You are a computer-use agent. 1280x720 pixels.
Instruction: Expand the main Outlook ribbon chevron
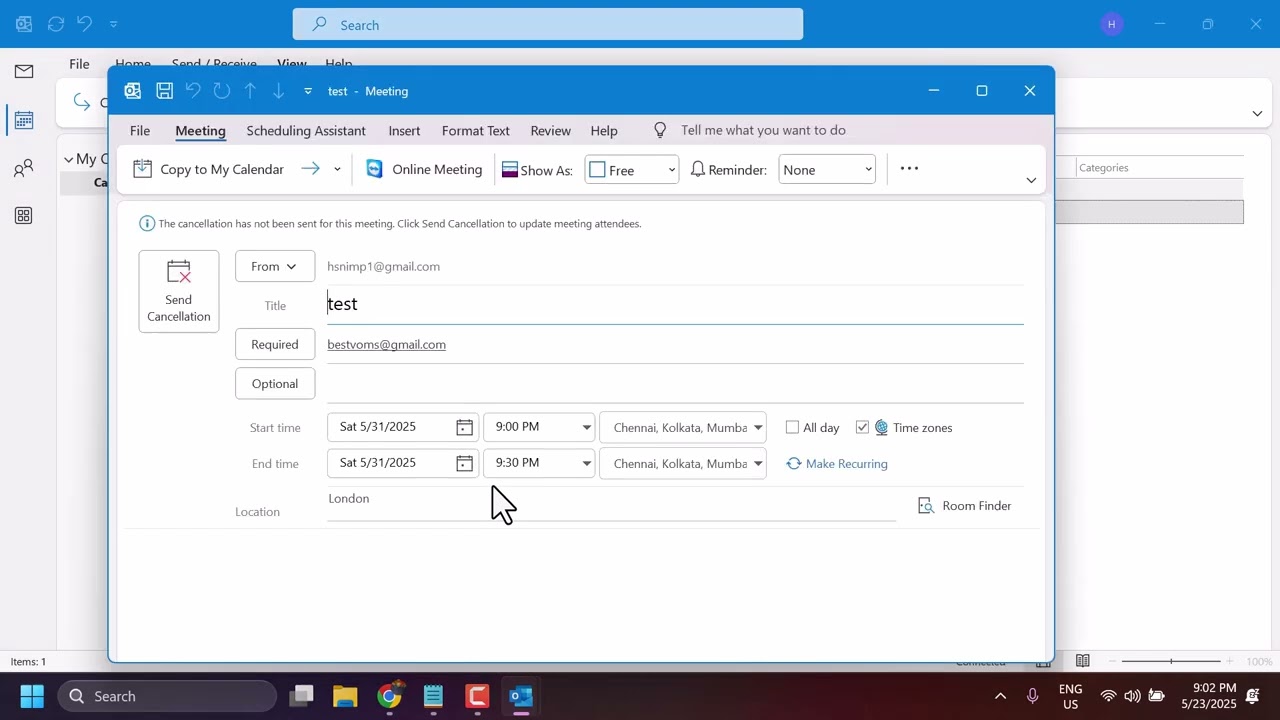point(1257,114)
